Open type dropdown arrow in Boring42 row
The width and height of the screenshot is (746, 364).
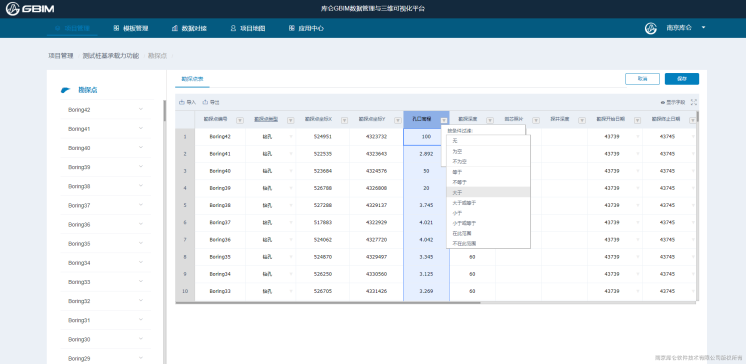point(291,137)
